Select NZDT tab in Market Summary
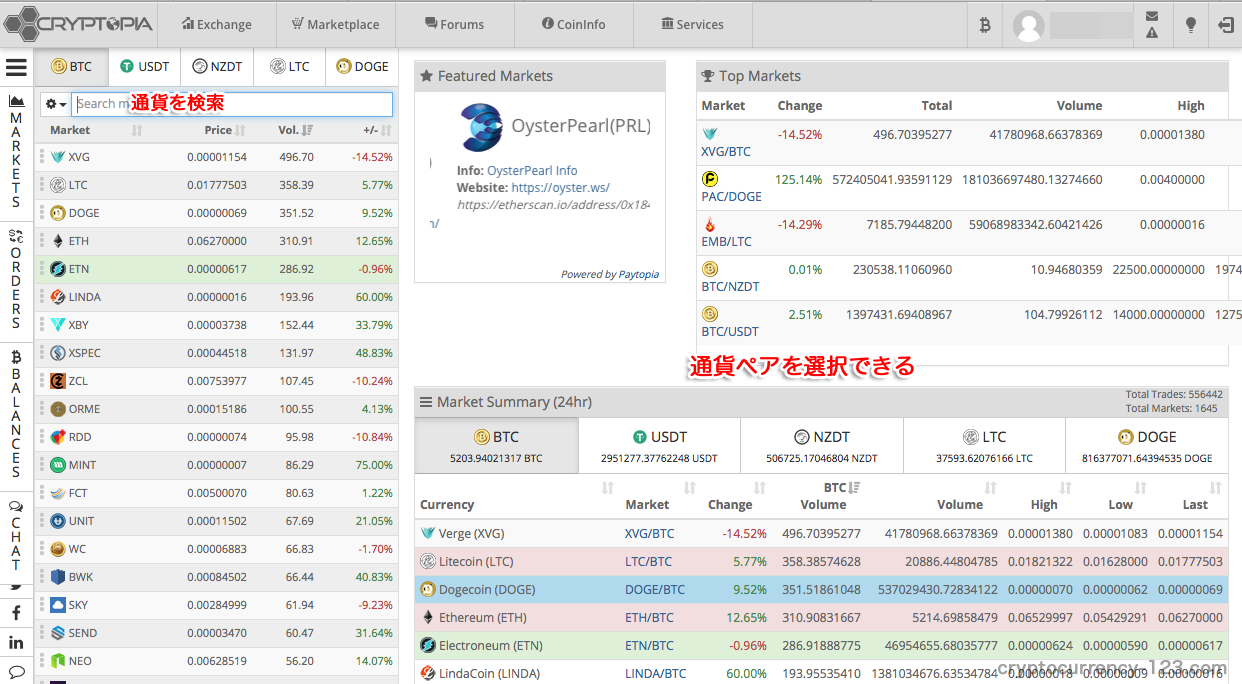 (822, 446)
